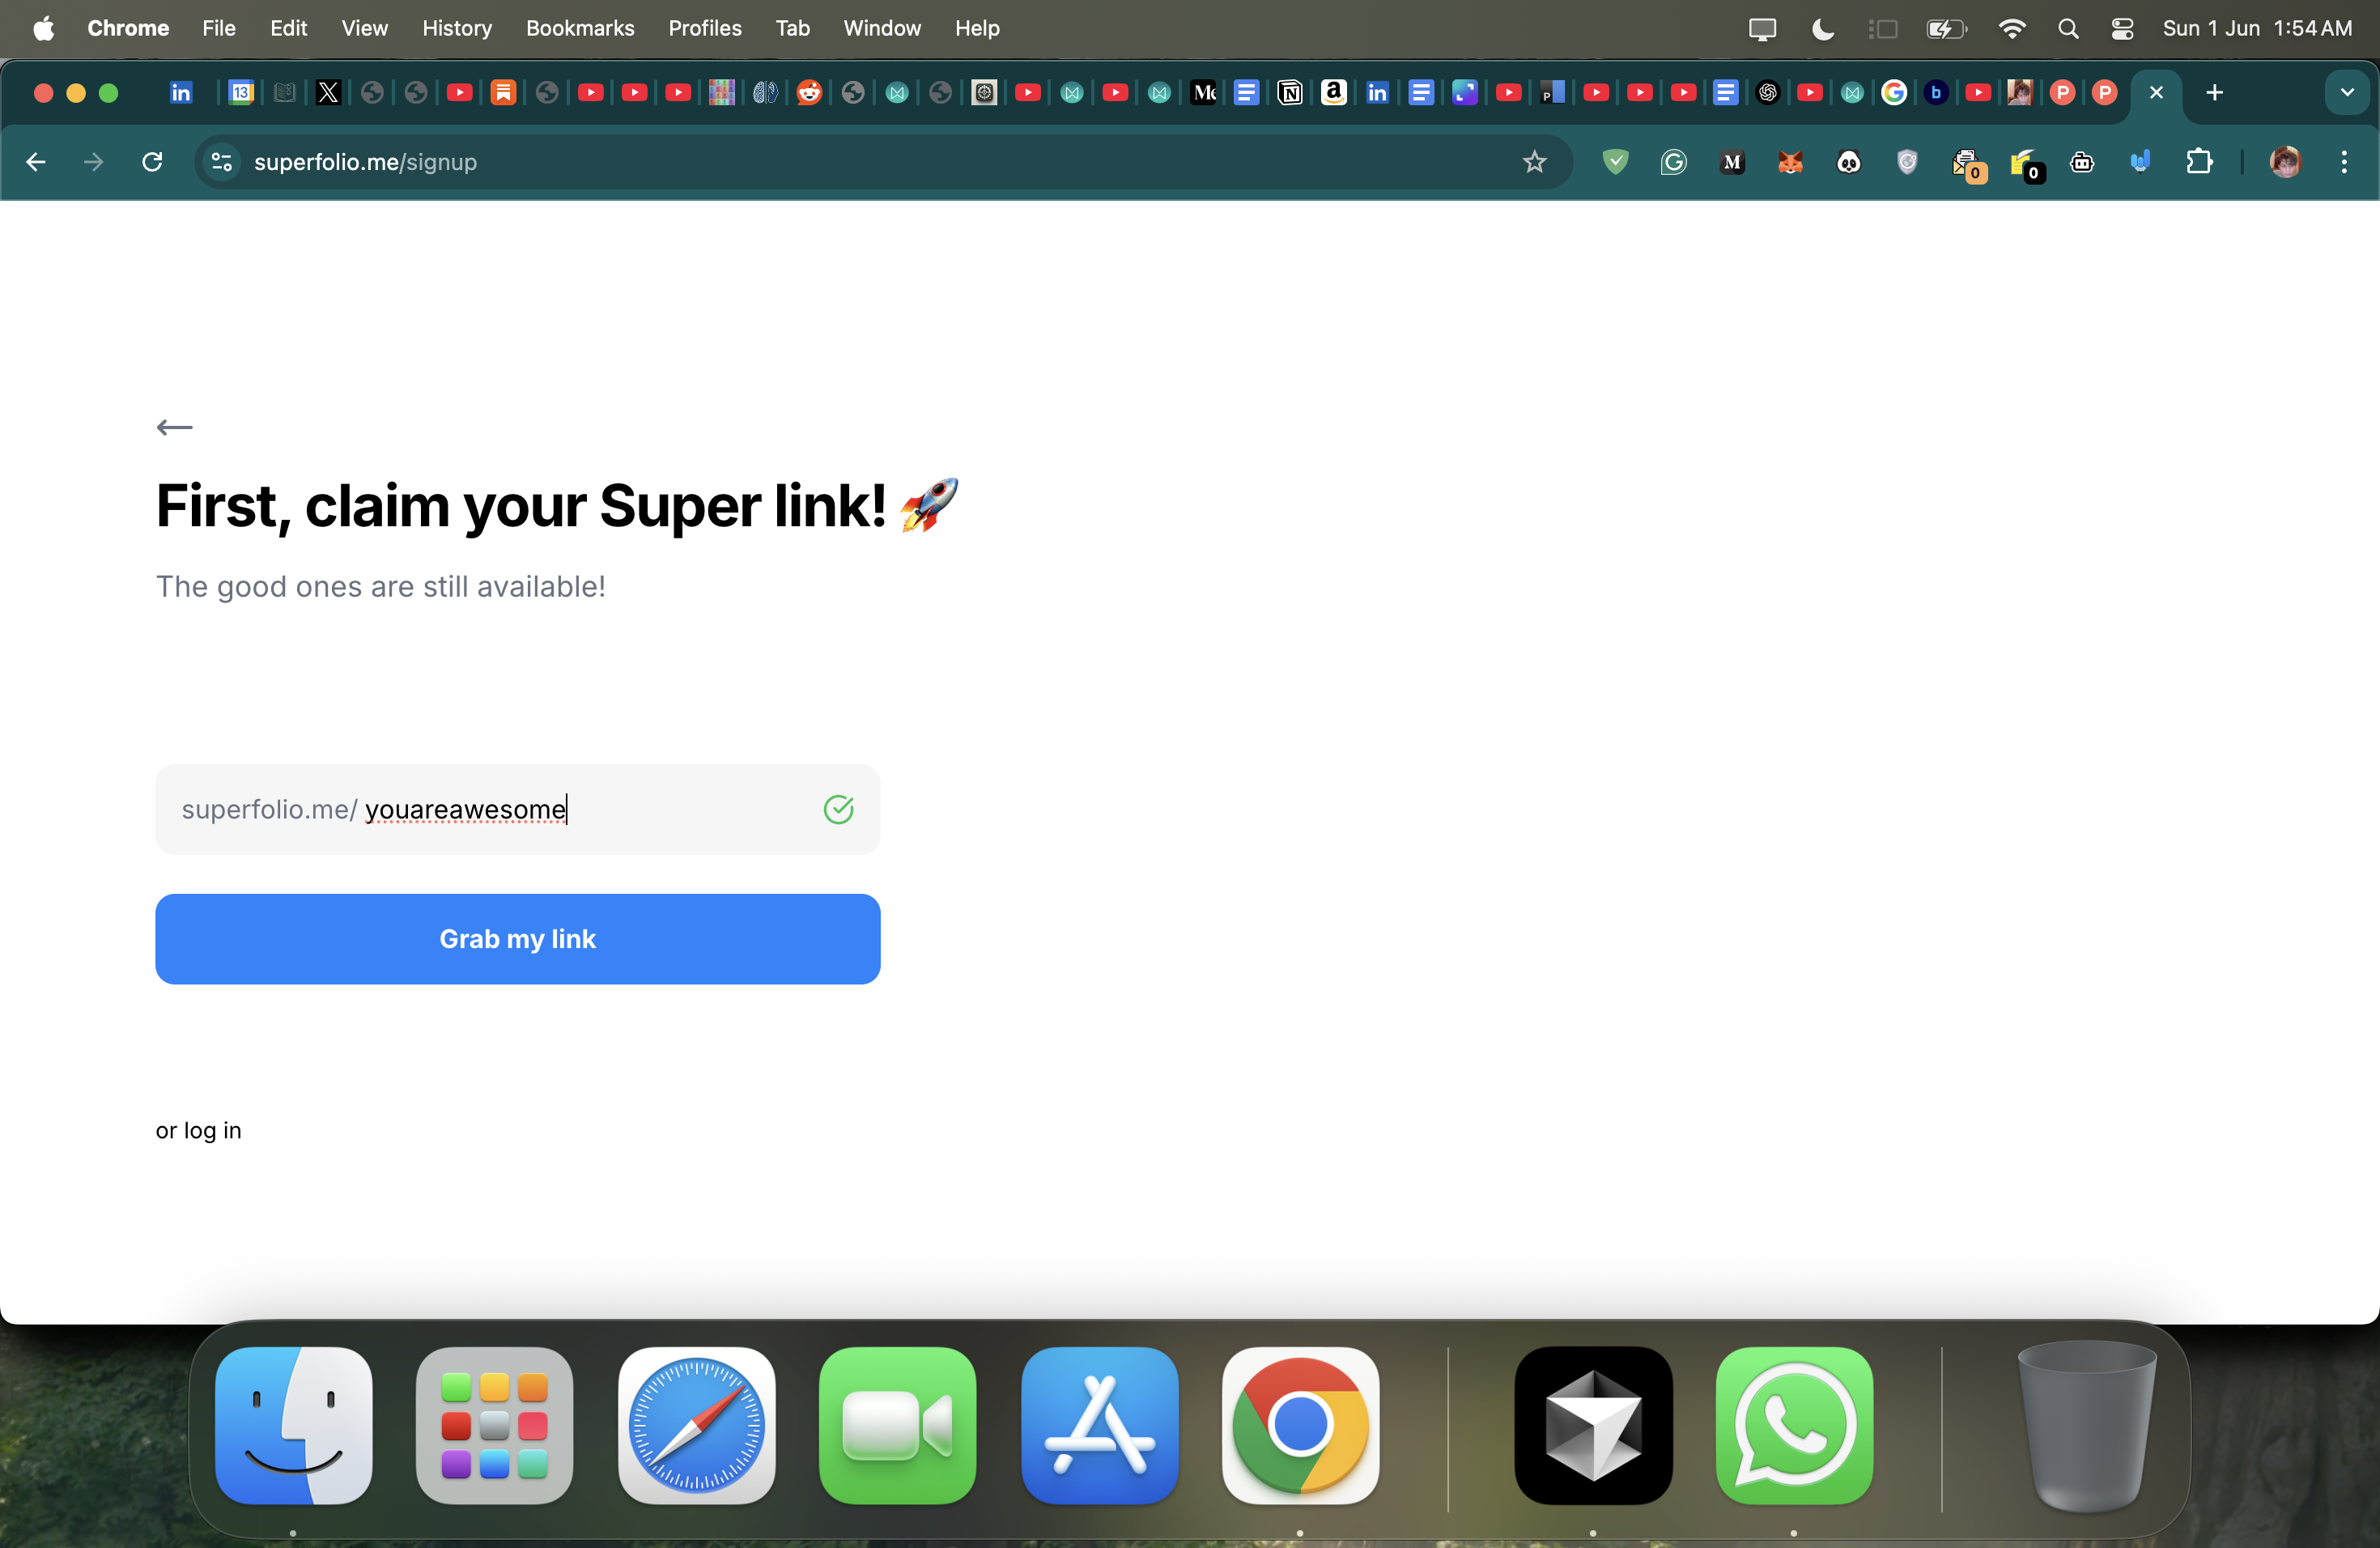Bookmark this page with the star
This screenshot has width=2380, height=1548.
[1534, 162]
